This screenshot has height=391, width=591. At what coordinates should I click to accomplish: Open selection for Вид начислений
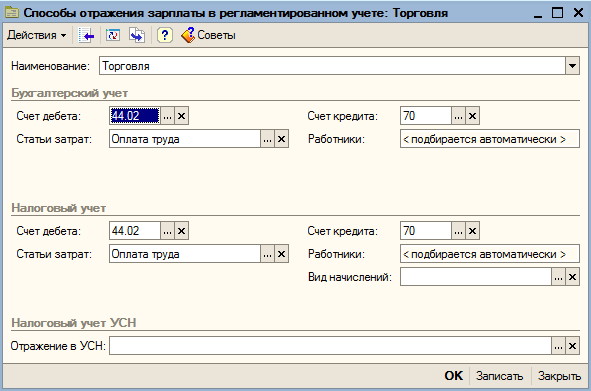tap(558, 277)
